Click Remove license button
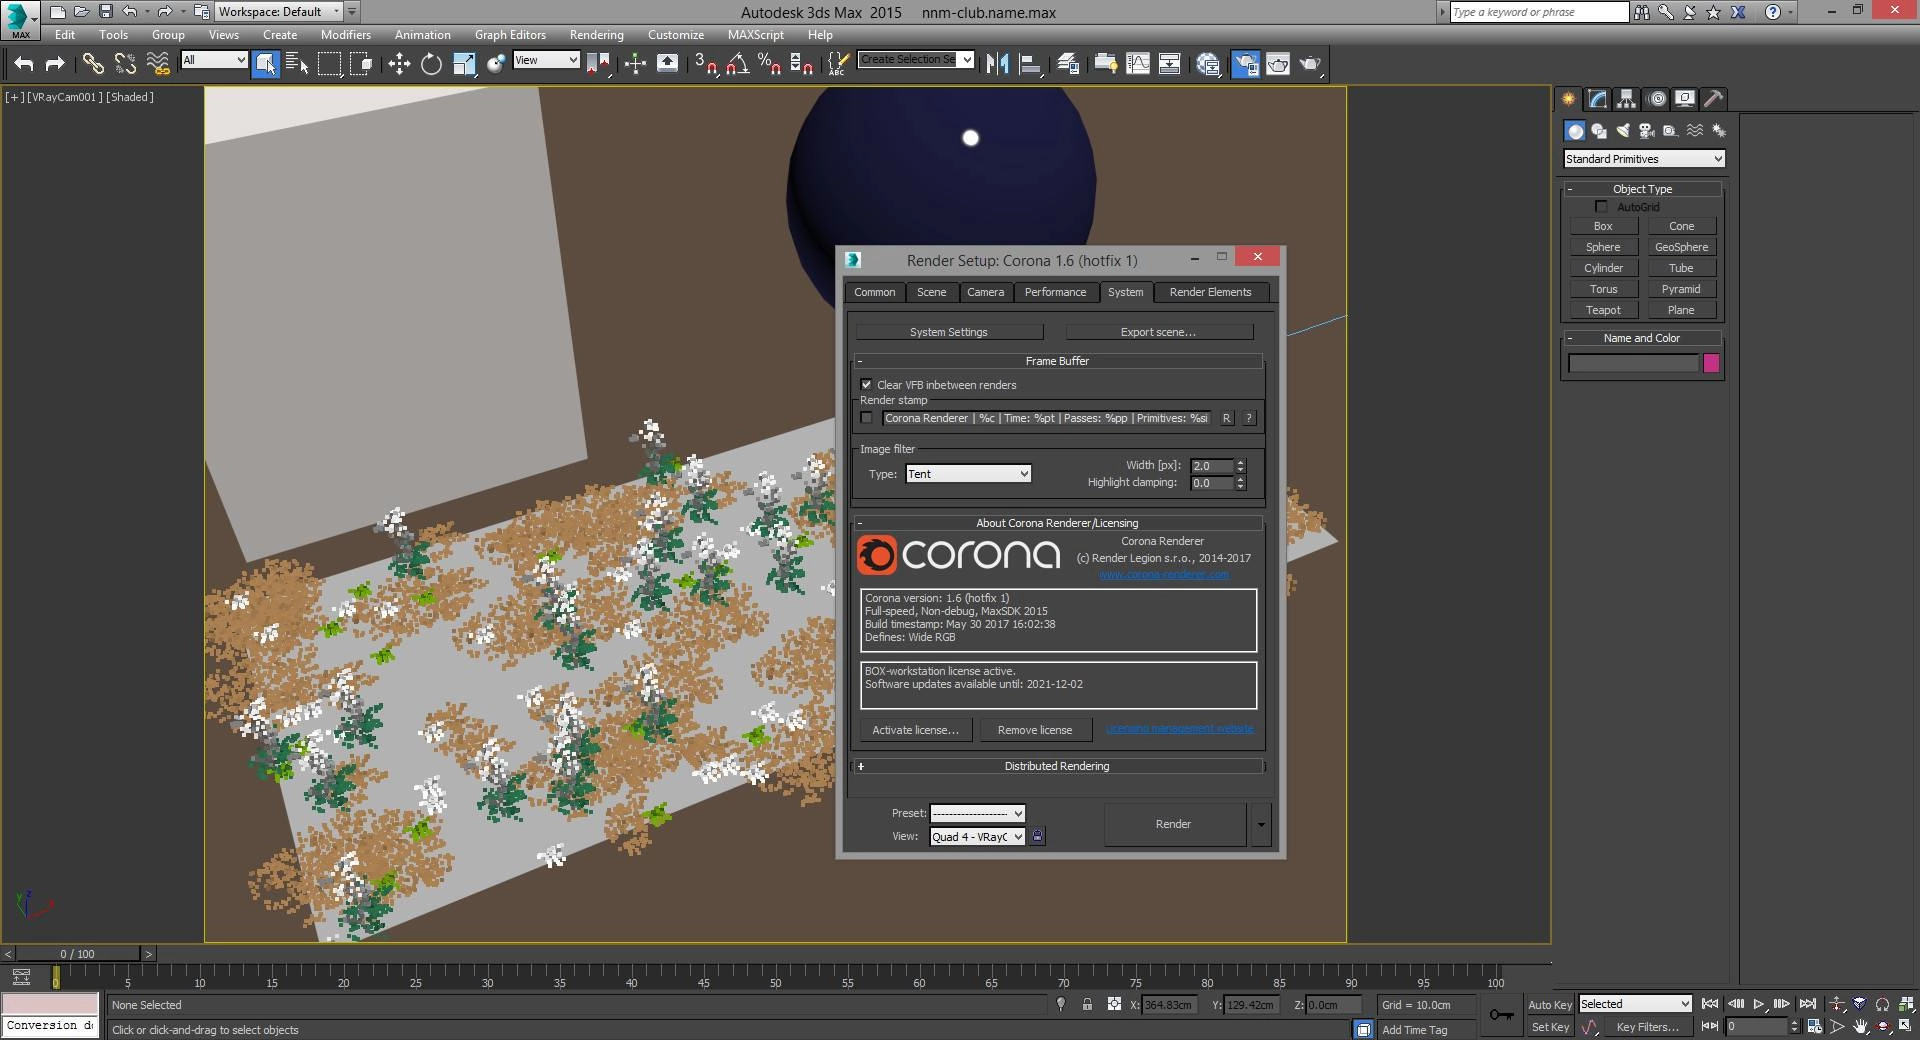 (1035, 730)
